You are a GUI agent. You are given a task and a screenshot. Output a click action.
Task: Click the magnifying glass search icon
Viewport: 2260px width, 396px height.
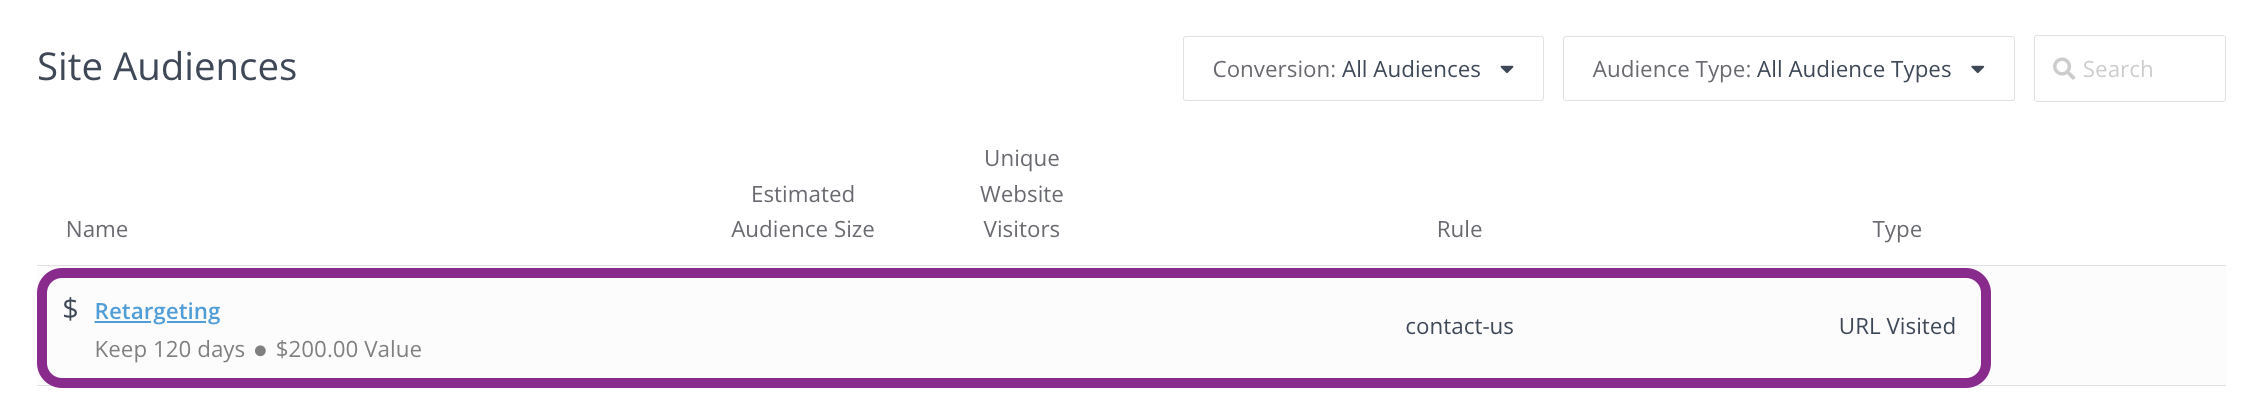[x=2063, y=69]
